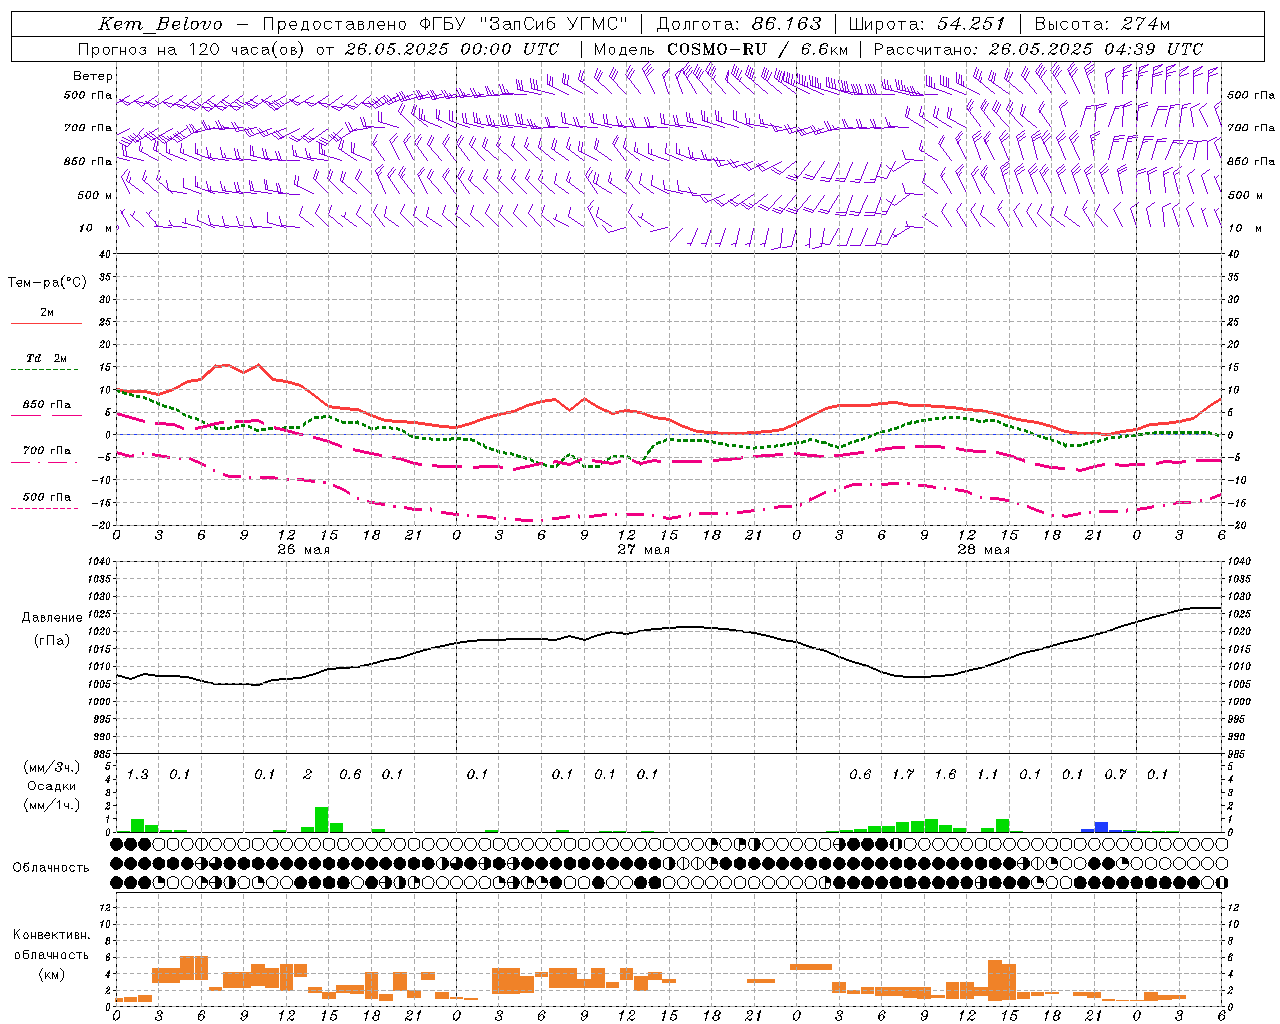The width and height of the screenshot is (1280, 1024).
Task: Click the Конвективн. label
Action: click(x=51, y=935)
